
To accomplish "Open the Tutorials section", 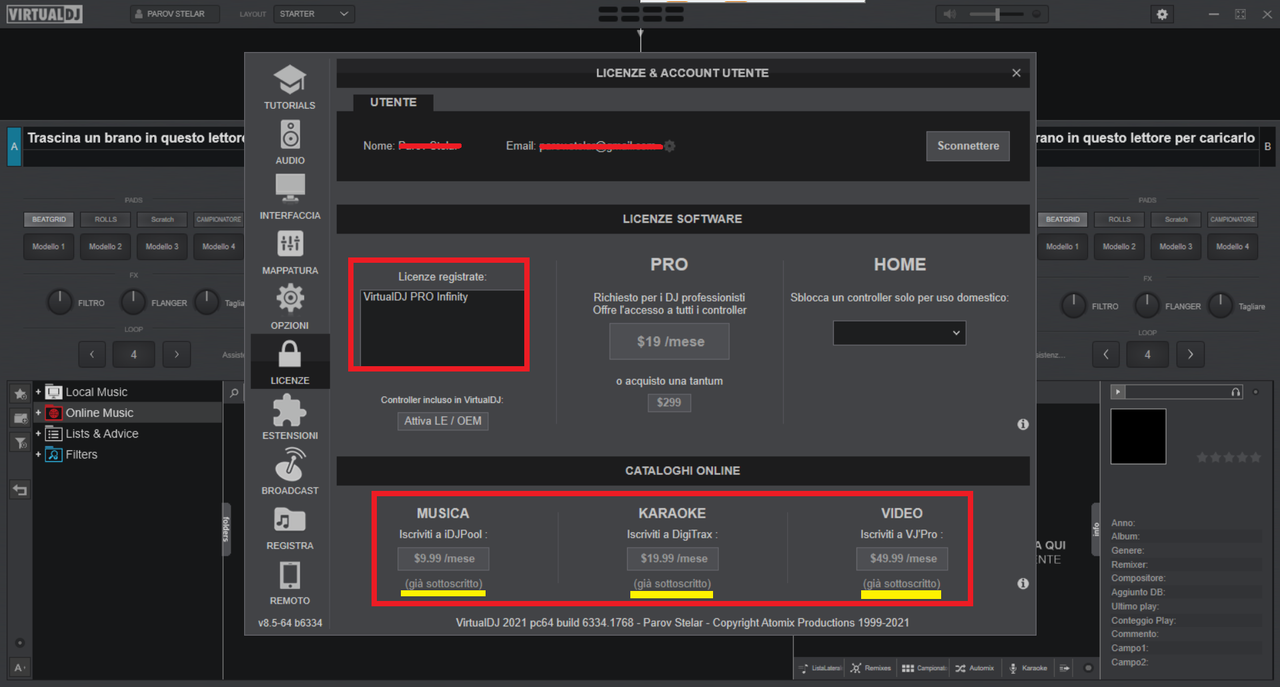I will click(x=289, y=87).
